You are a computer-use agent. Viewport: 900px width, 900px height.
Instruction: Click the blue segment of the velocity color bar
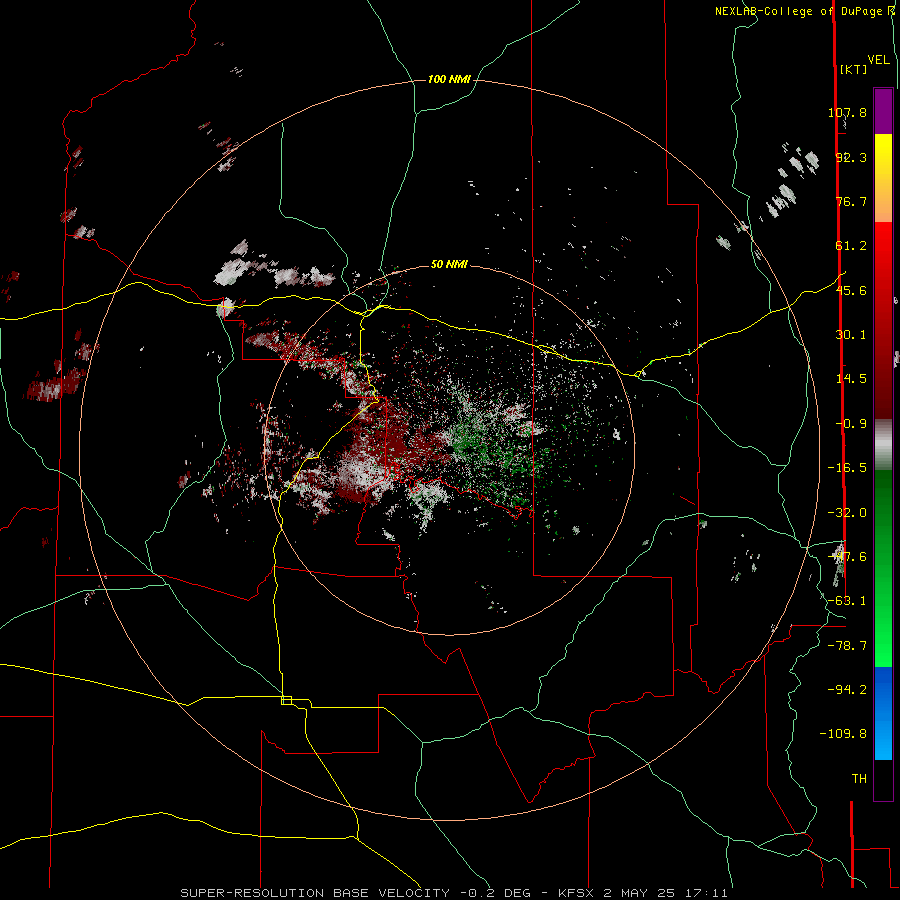(x=883, y=713)
